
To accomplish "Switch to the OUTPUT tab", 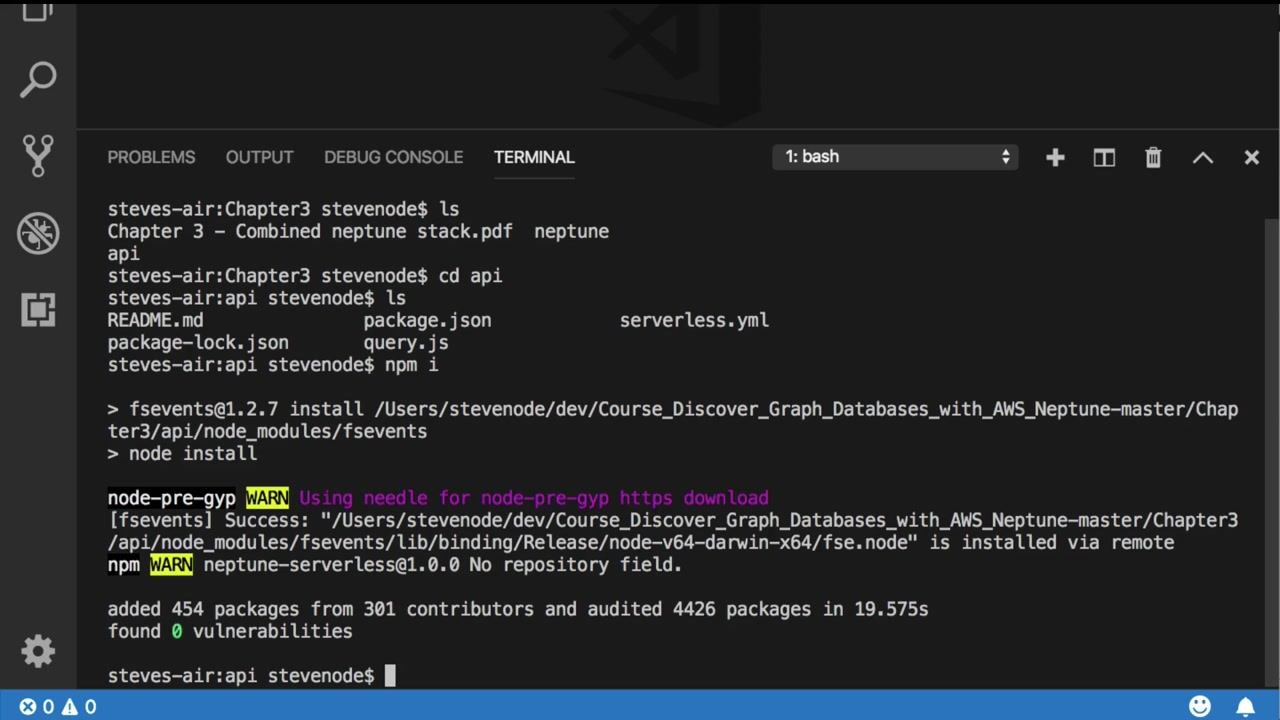I will 259,157.
